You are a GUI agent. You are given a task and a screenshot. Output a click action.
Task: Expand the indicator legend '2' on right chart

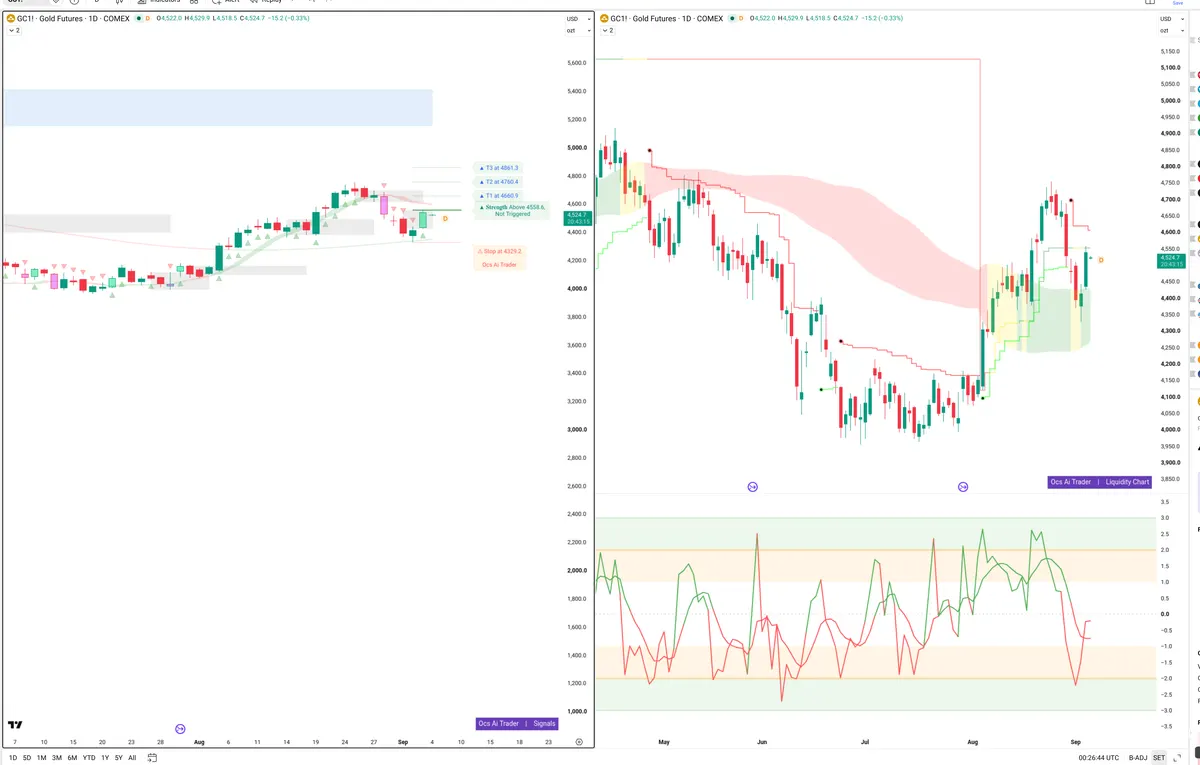point(607,31)
